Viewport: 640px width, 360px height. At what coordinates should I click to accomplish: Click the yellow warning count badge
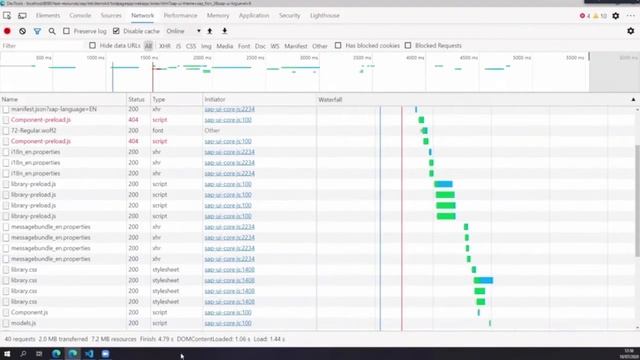(x=600, y=16)
